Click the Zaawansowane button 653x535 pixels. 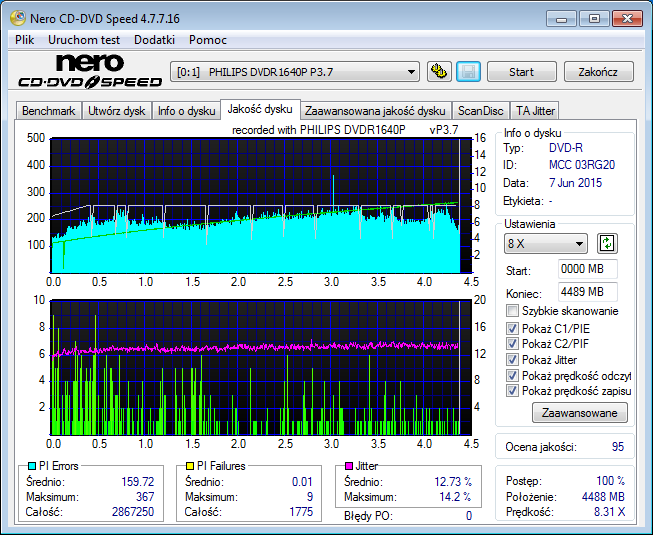tap(580, 413)
